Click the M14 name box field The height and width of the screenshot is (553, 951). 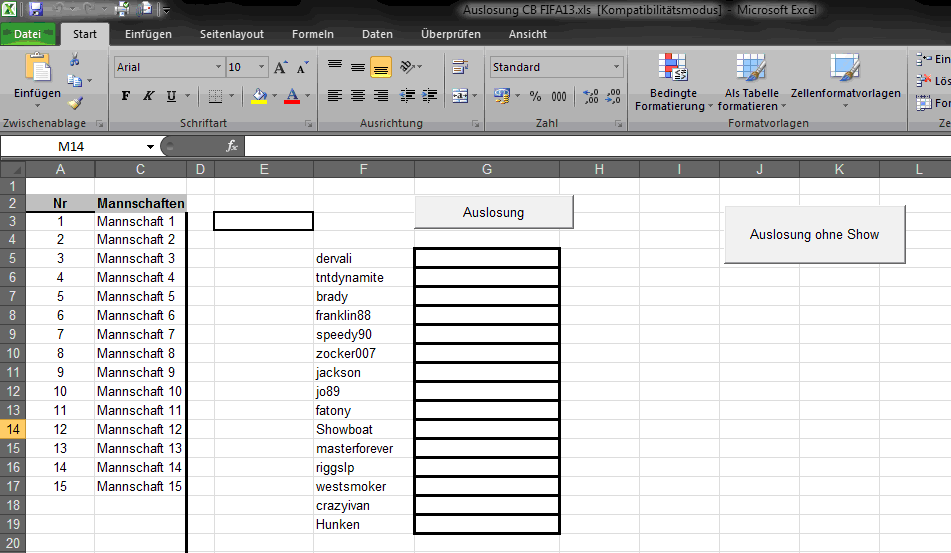point(72,147)
